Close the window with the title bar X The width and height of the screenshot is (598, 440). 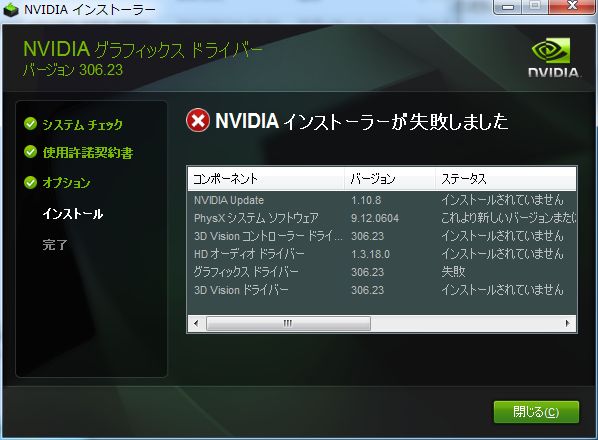(x=572, y=6)
